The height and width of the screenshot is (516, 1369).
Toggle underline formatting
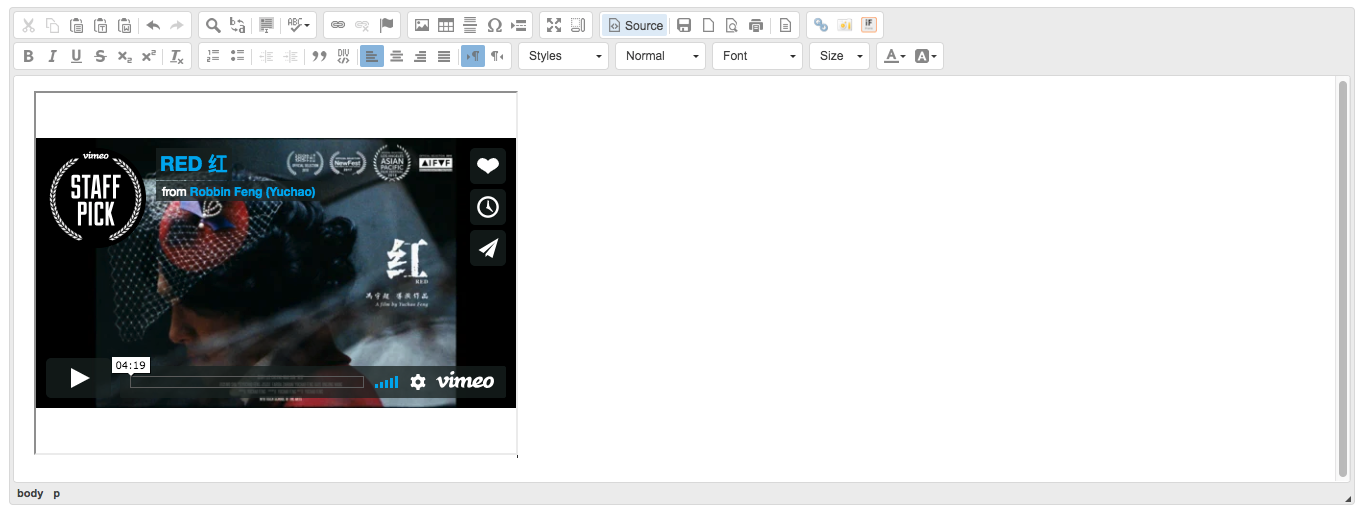pyautogui.click(x=77, y=56)
